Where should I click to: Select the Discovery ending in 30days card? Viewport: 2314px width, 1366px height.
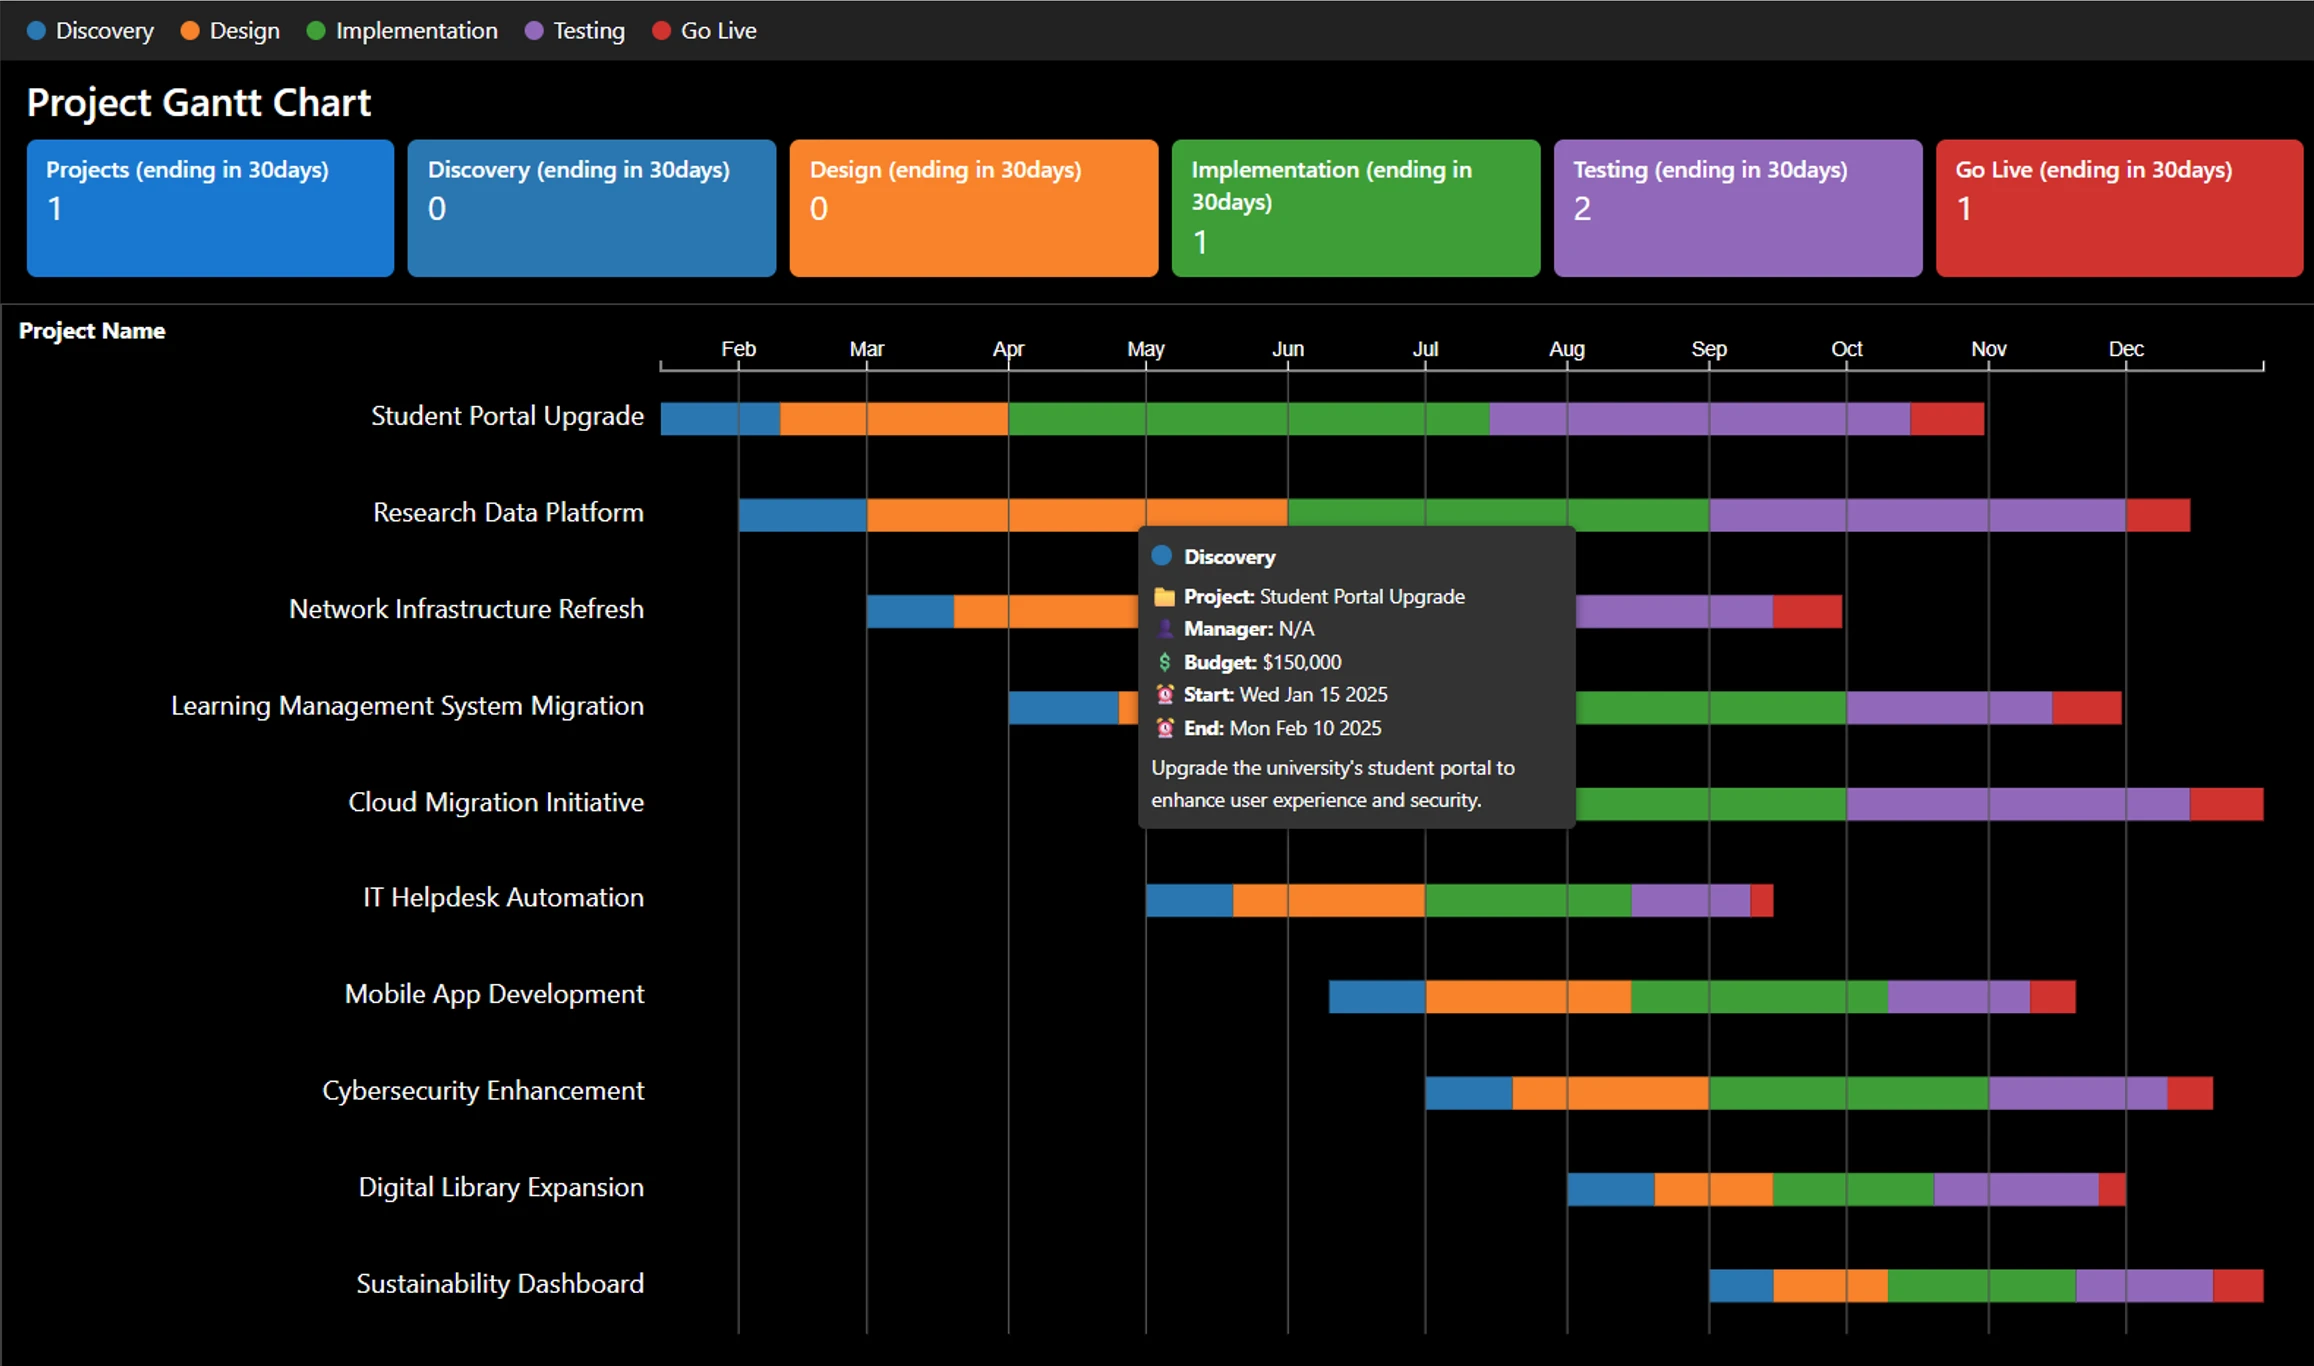click(591, 208)
